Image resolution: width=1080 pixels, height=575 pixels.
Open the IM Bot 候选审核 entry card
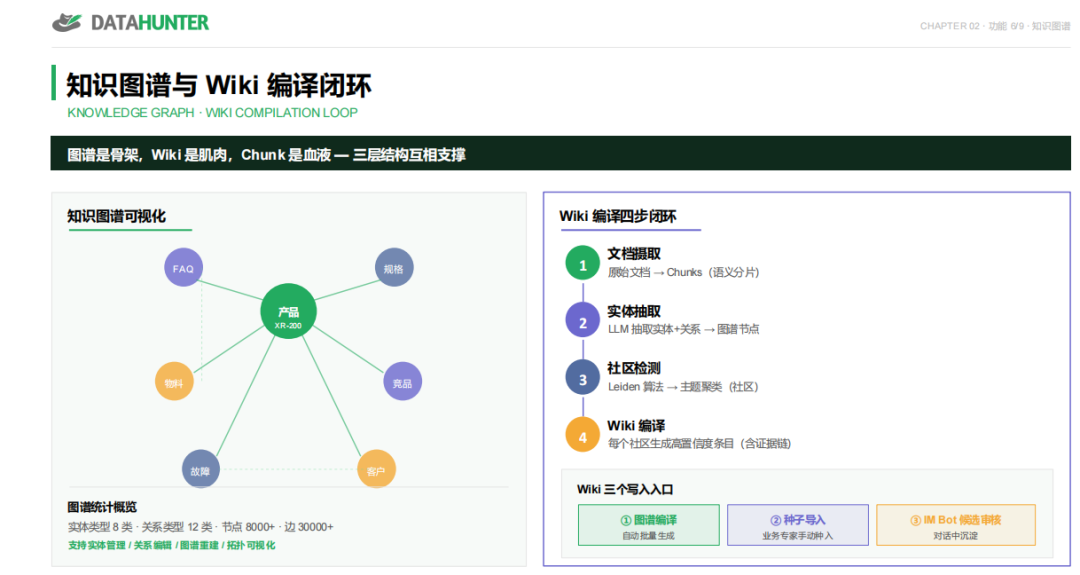point(956,525)
